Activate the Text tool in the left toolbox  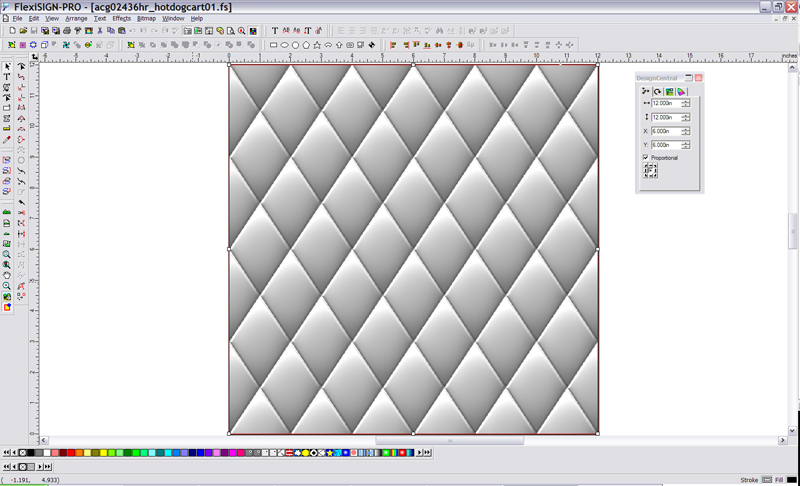(x=7, y=76)
